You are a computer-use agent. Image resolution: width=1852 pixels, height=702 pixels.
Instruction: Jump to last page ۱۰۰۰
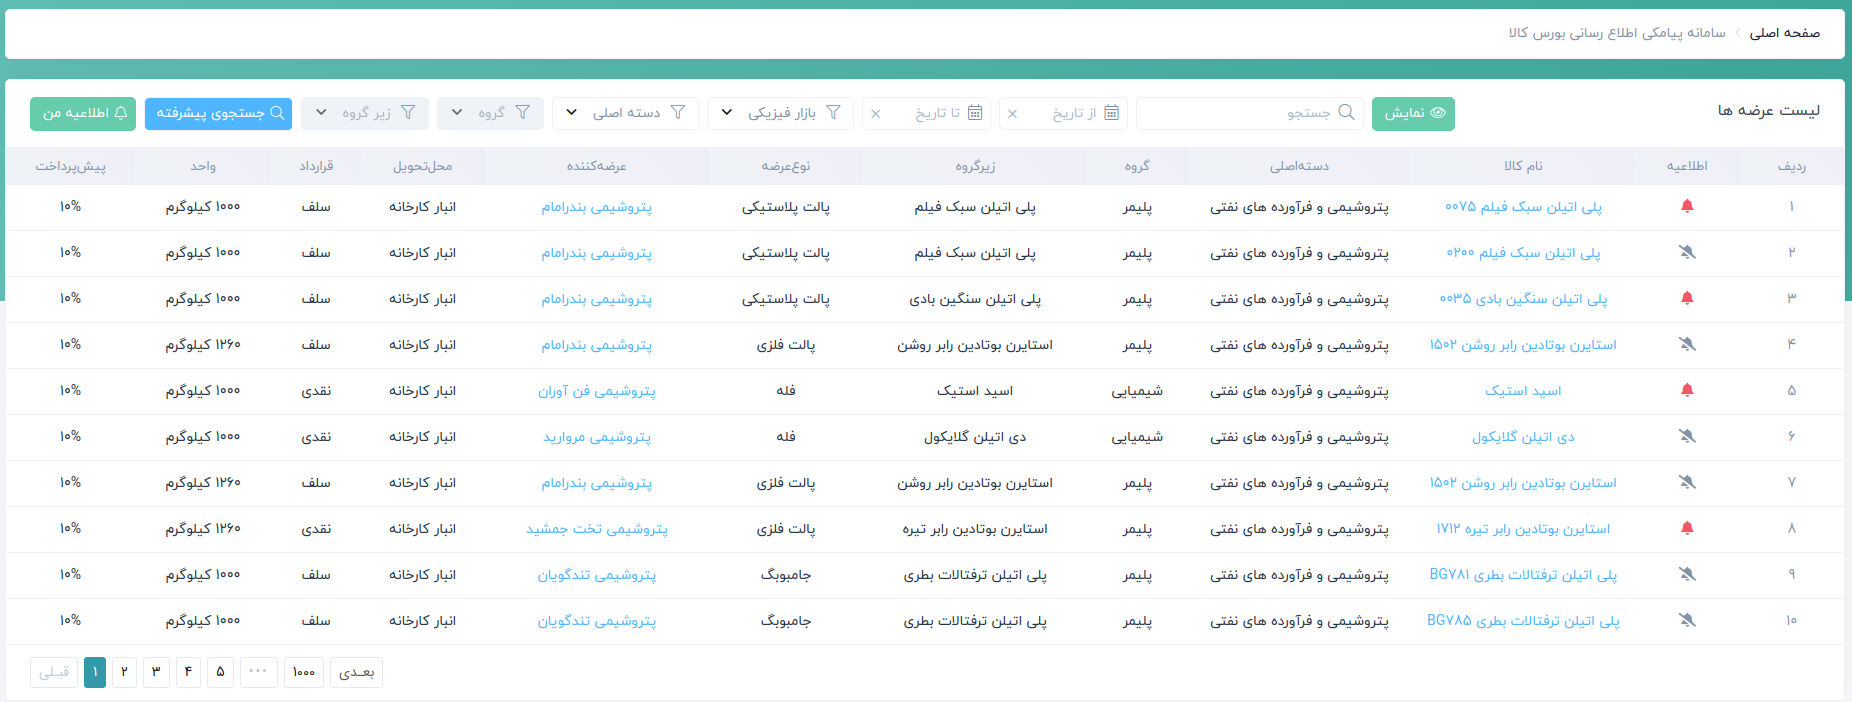click(x=304, y=672)
